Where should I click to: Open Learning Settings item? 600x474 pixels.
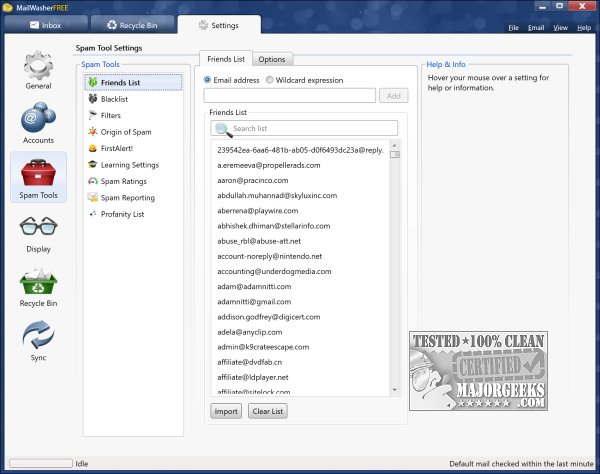(x=133, y=165)
